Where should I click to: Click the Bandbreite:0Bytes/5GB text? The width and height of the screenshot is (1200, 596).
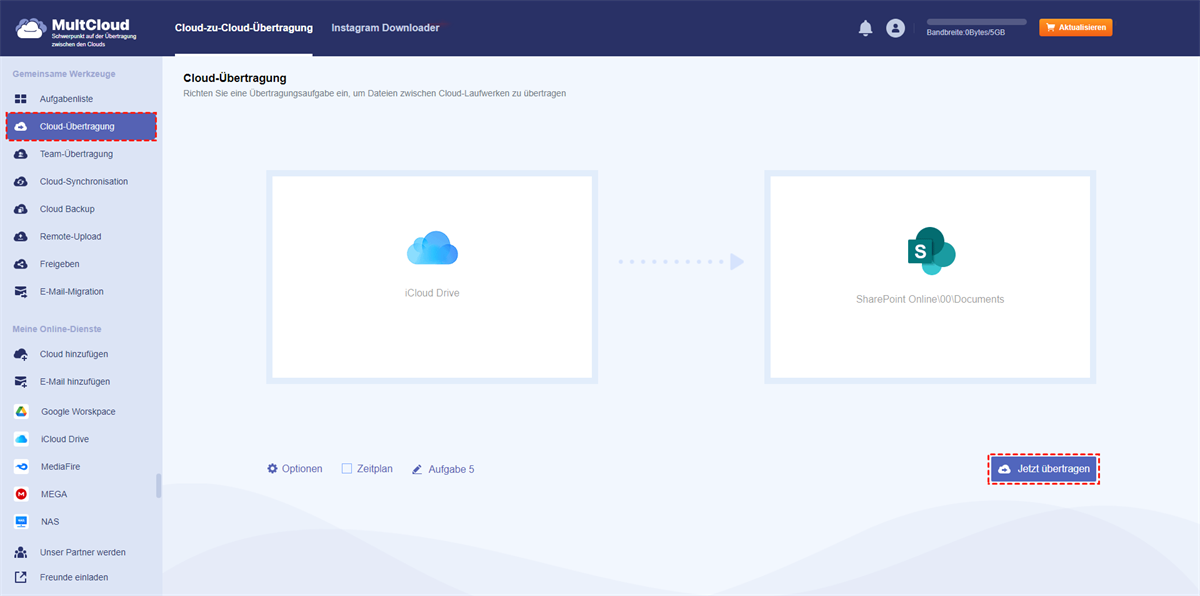pos(966,33)
